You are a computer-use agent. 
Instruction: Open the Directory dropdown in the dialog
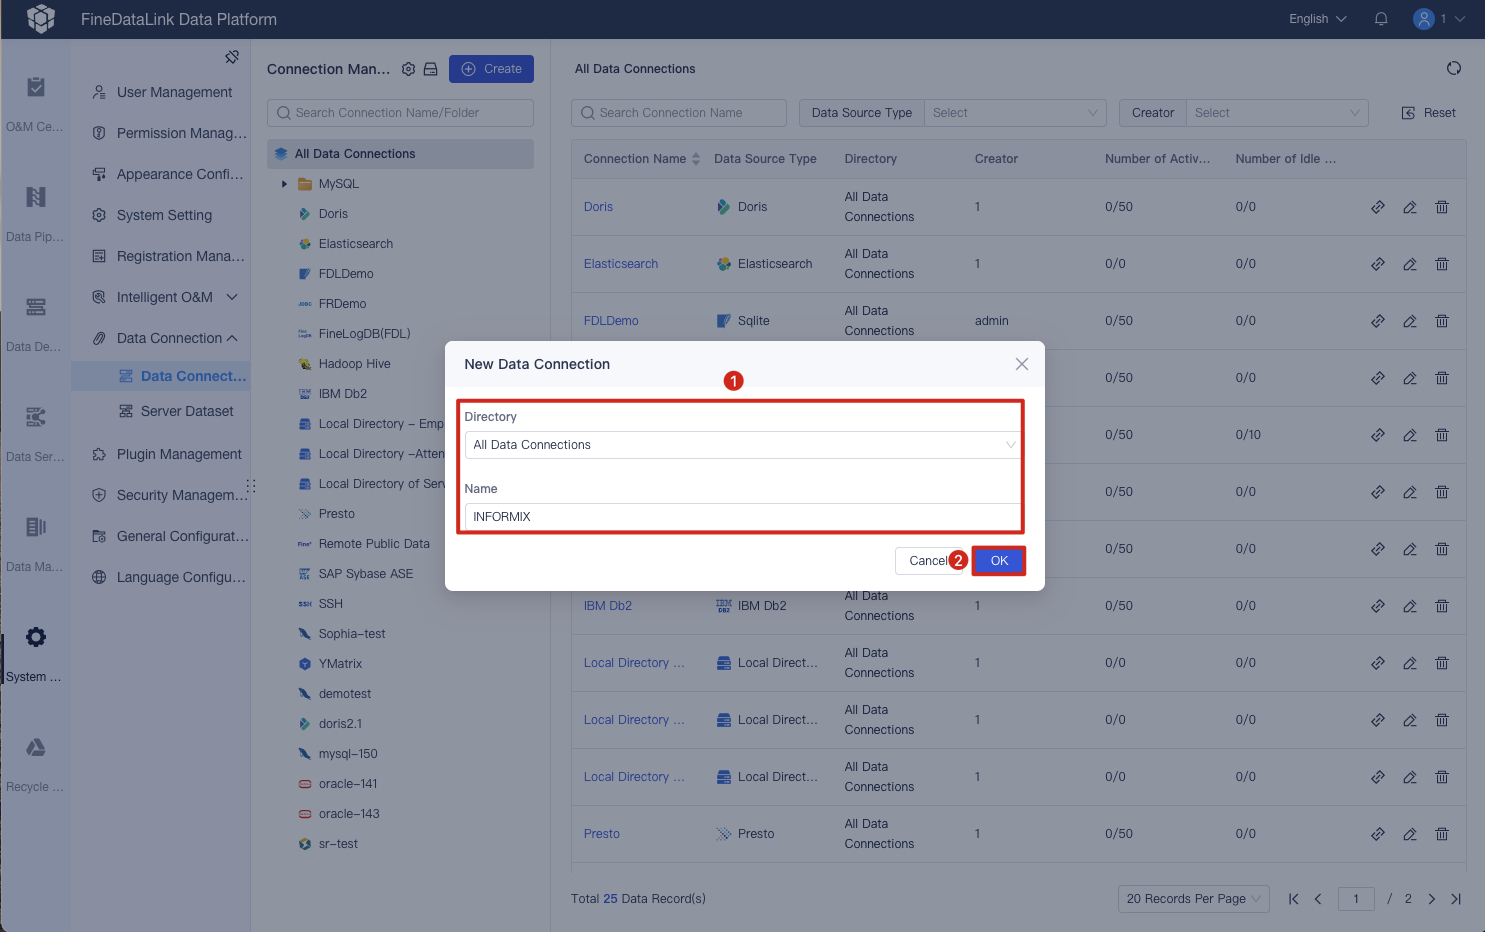pos(741,444)
